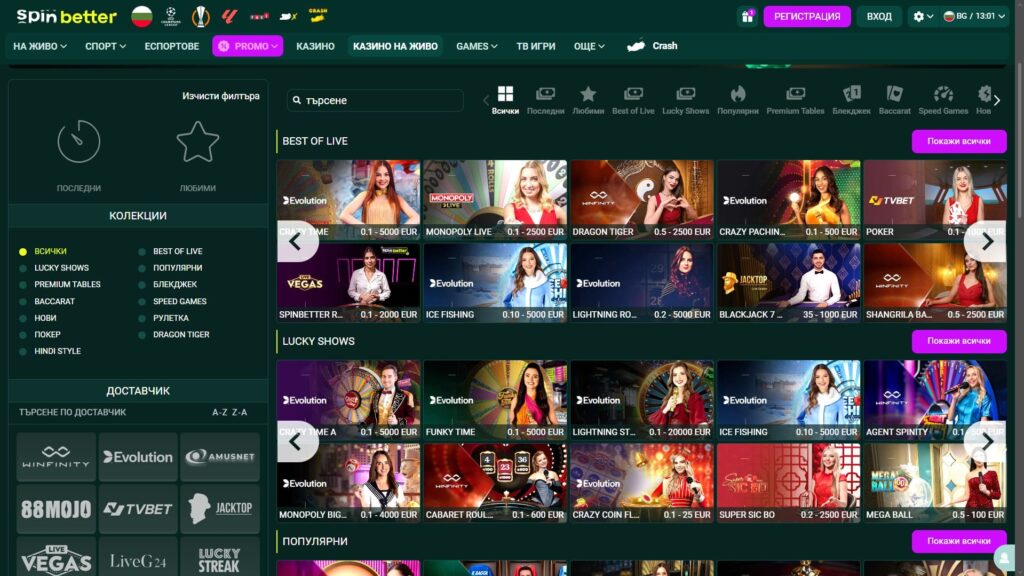The height and width of the screenshot is (576, 1024).
Task: Select the Рулетка collection radio option
Action: click(x=142, y=318)
